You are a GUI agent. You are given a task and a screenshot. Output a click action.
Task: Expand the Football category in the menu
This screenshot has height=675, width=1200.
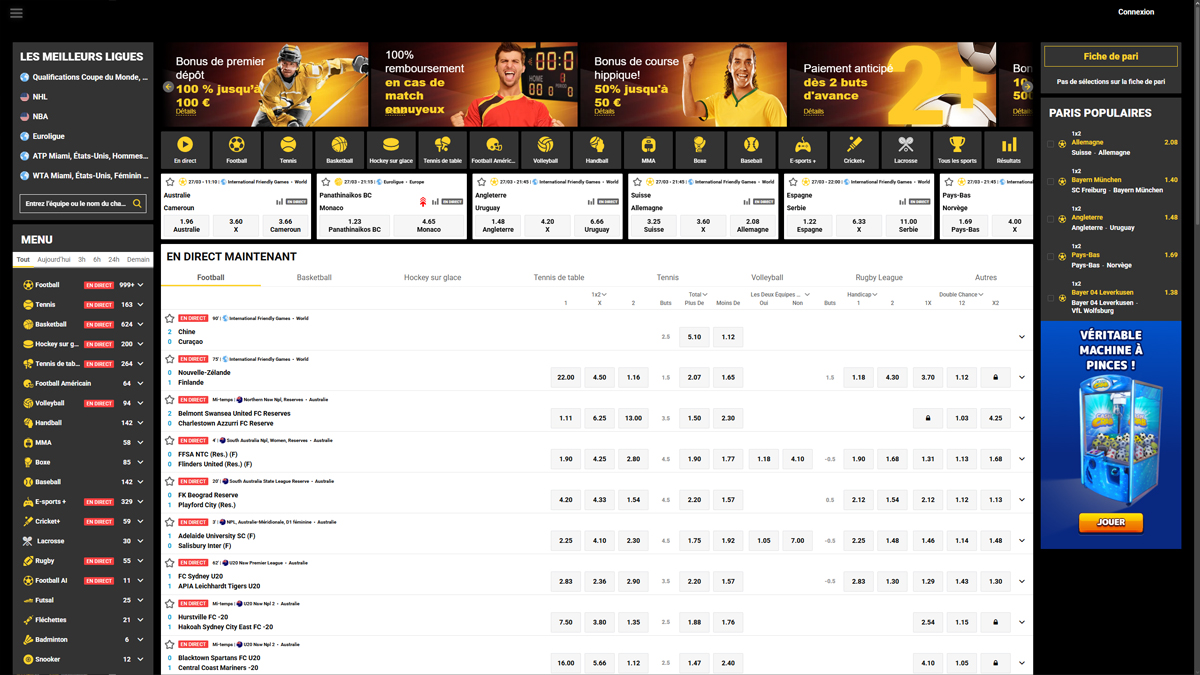pos(141,285)
